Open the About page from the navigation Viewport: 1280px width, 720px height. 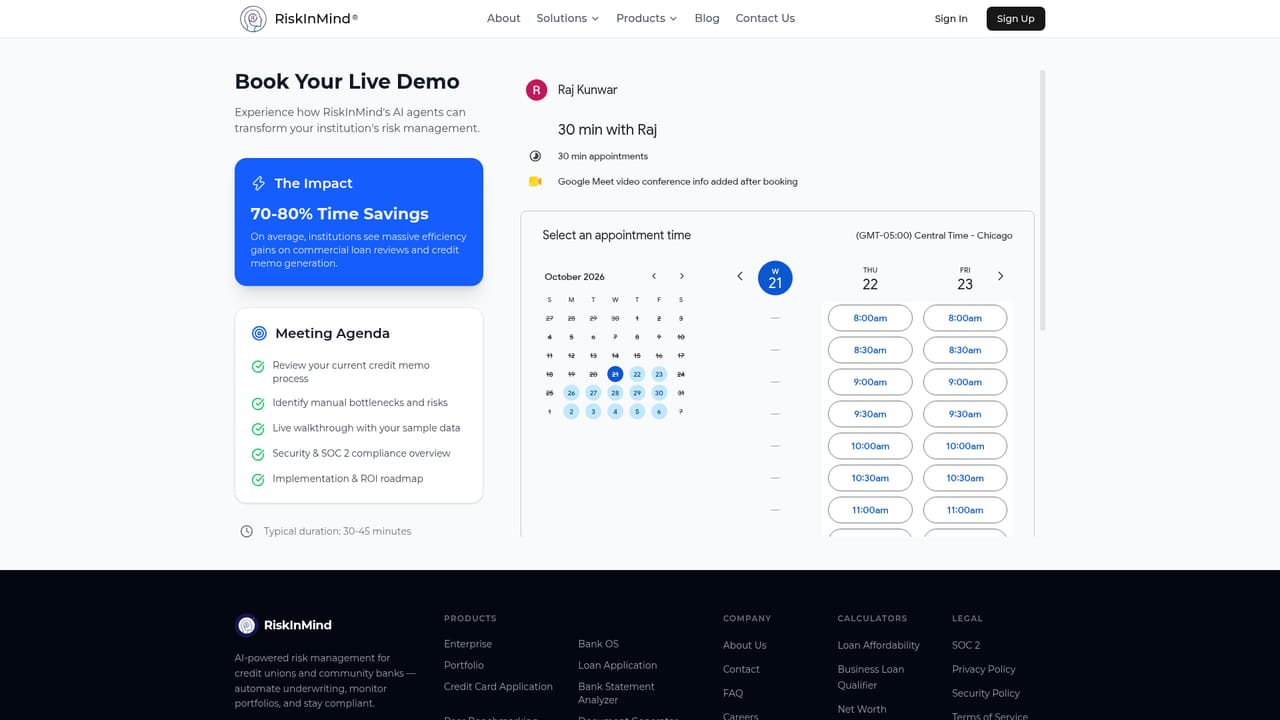coord(504,18)
